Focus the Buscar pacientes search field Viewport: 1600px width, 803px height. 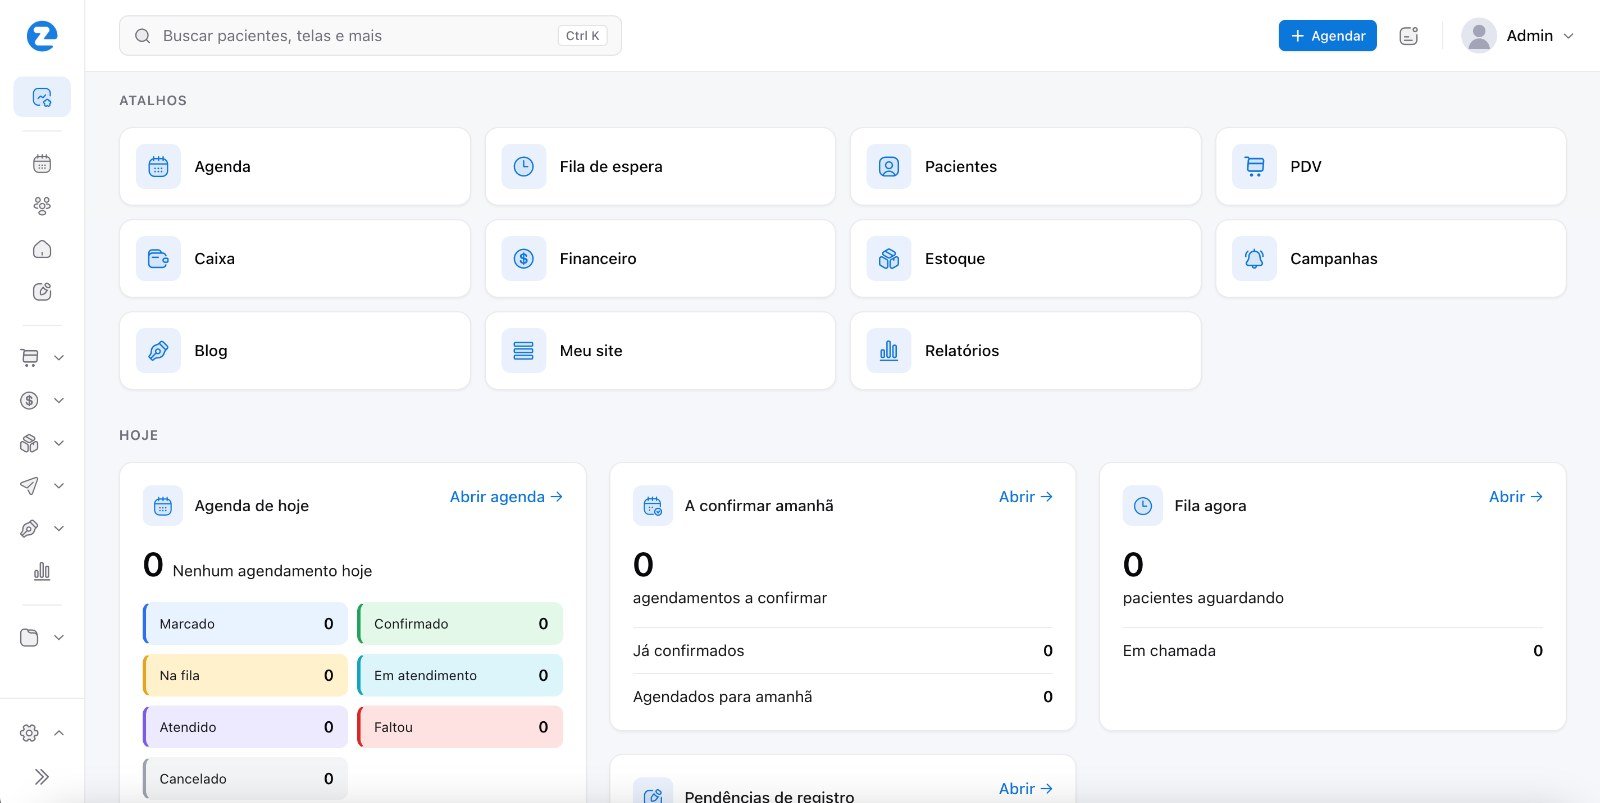point(370,36)
